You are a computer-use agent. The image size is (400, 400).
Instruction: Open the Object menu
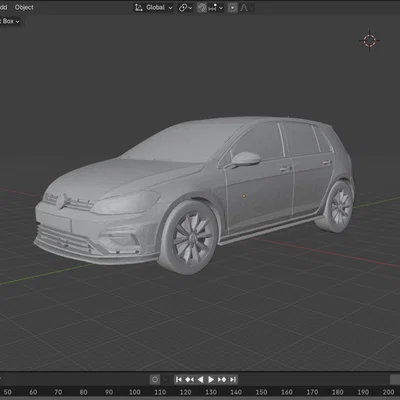pyautogui.click(x=24, y=7)
